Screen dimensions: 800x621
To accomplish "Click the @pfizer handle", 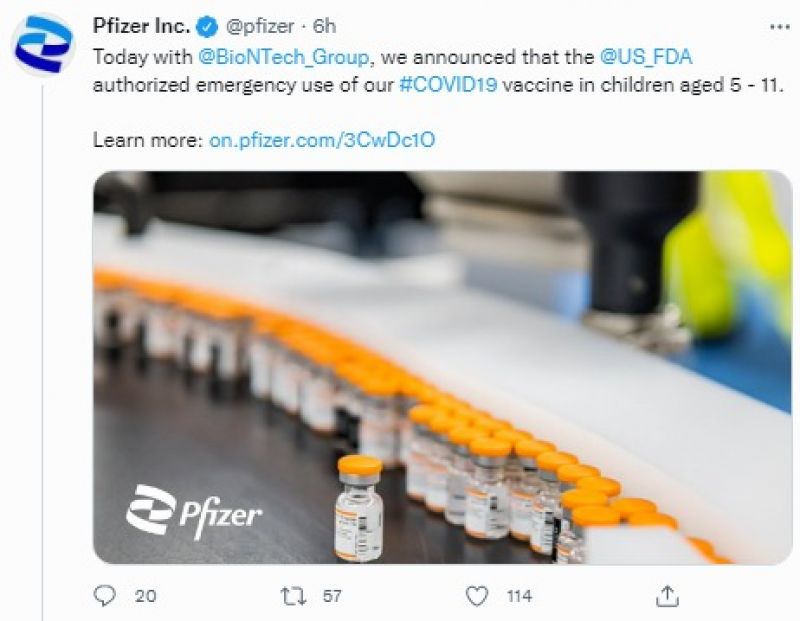I will click(x=260, y=27).
